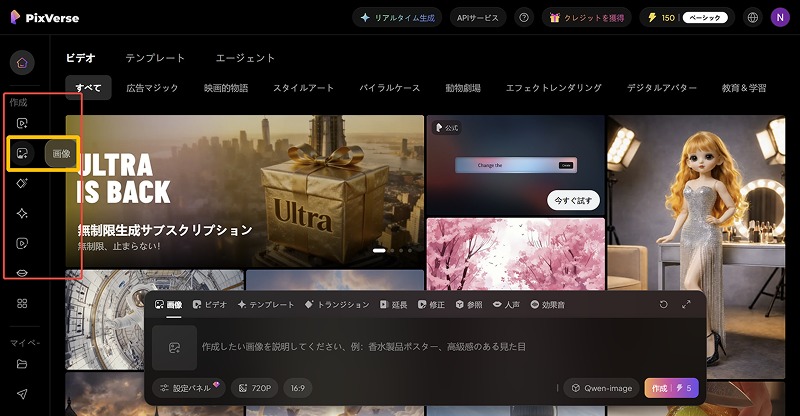800x416 pixels.
Task: Expand the prompt panel with arrows icon
Action: 686,304
